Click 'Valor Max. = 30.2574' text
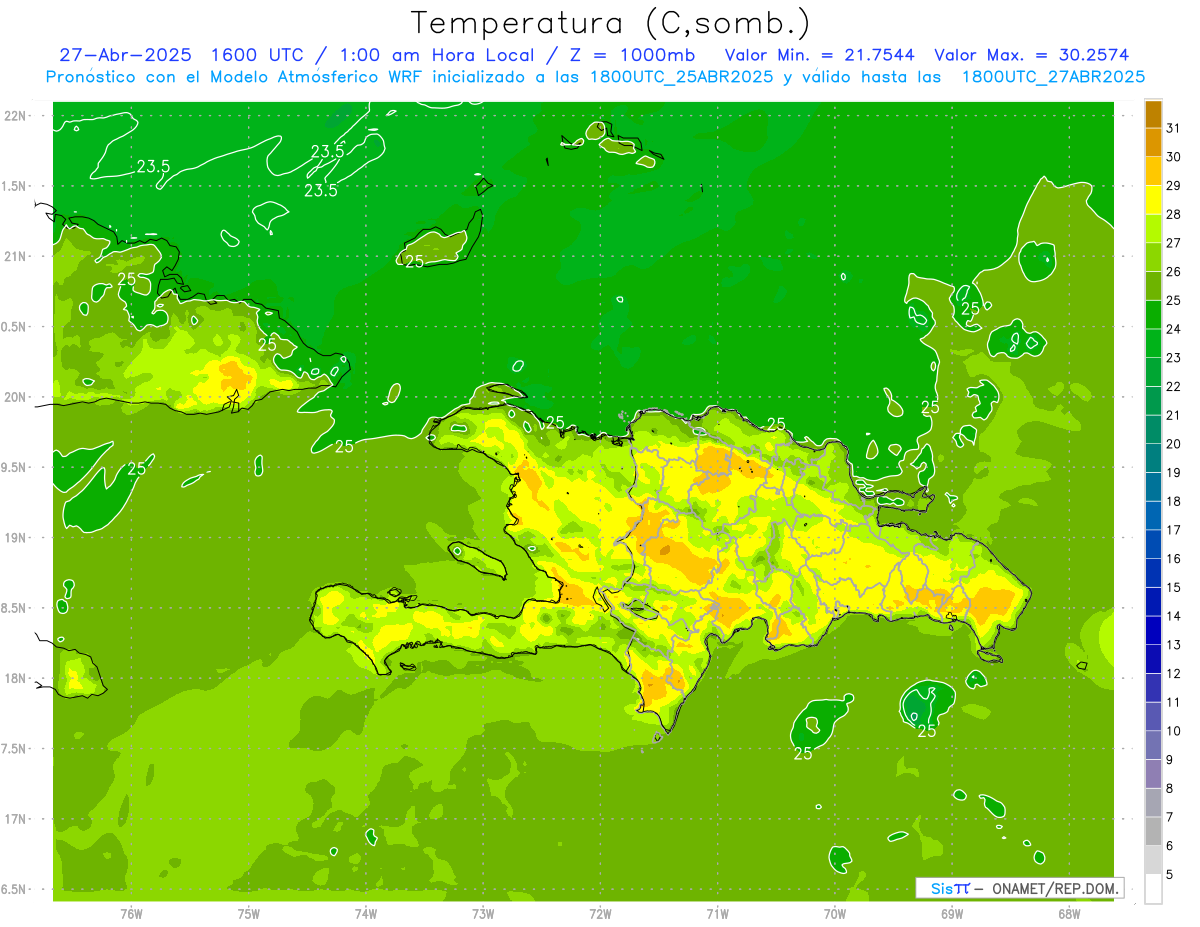 tap(1032, 55)
